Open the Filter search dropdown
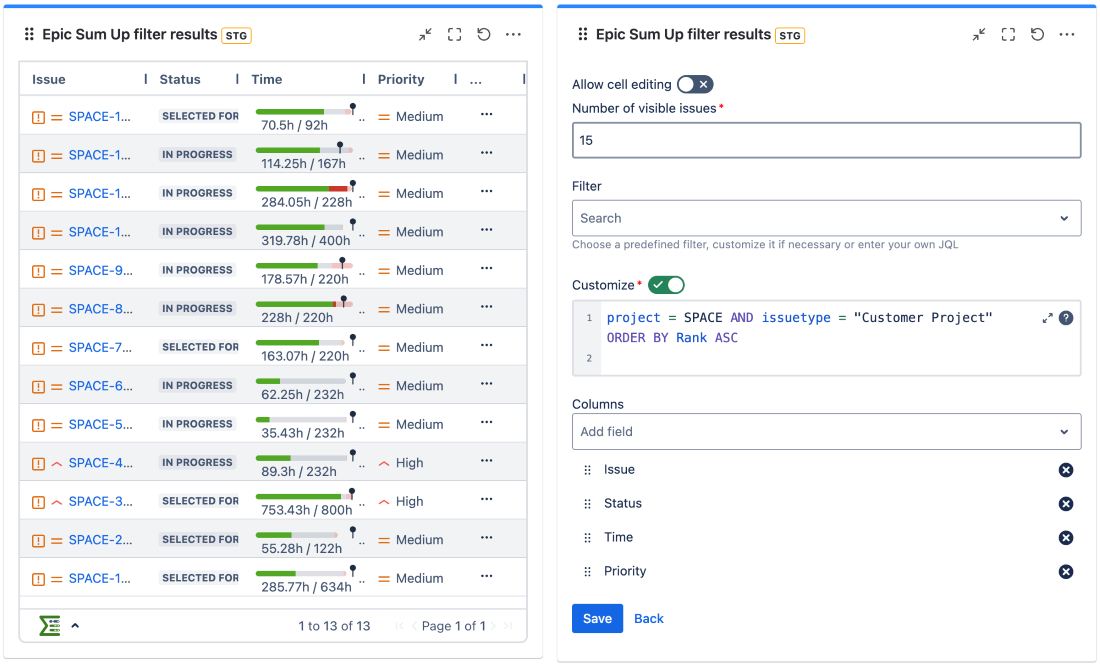 tap(826, 218)
